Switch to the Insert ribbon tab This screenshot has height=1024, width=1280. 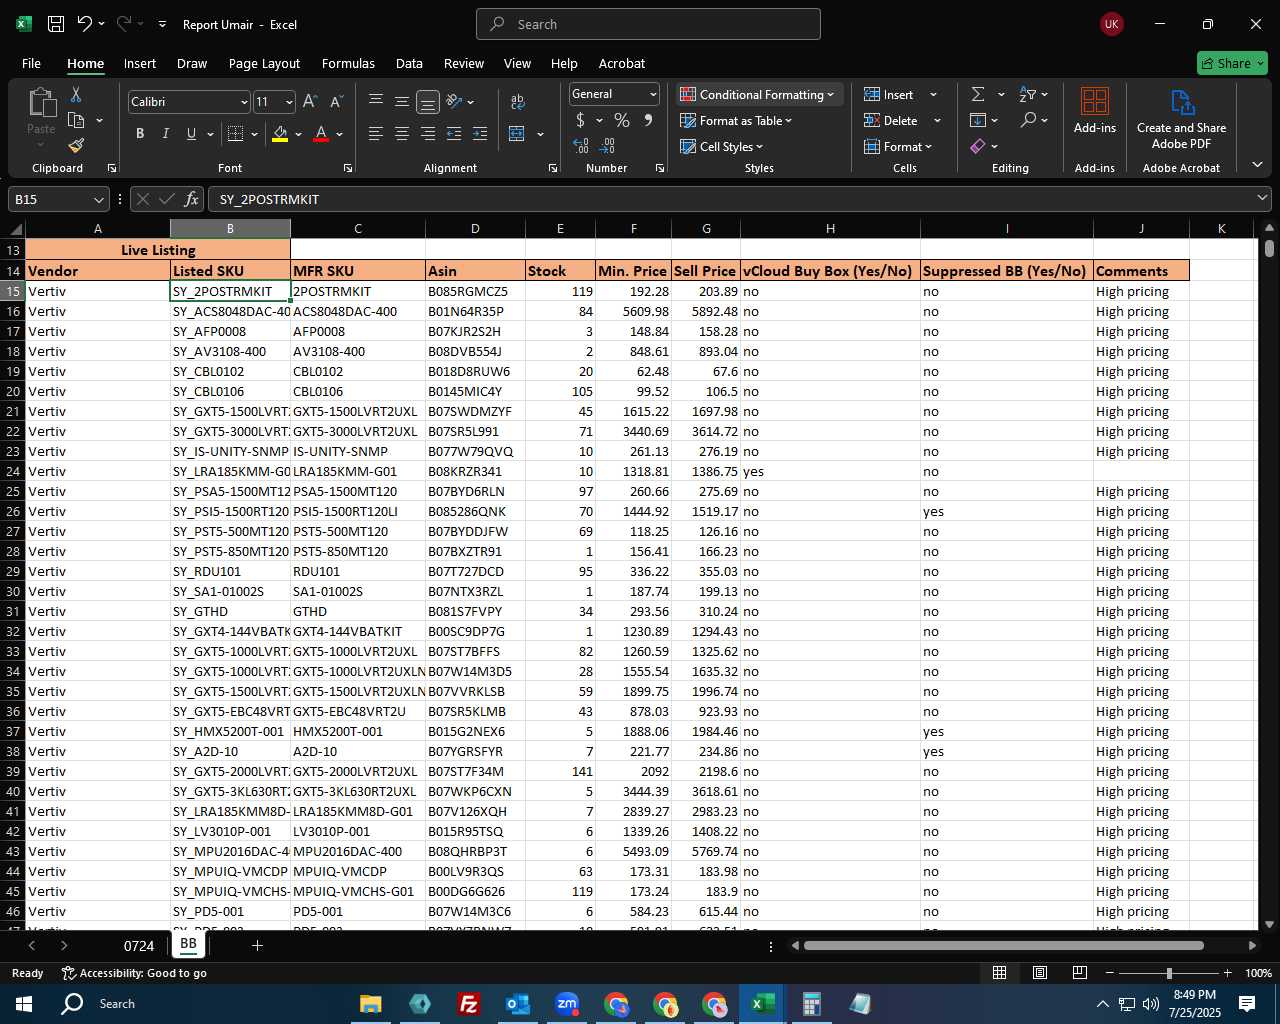140,63
